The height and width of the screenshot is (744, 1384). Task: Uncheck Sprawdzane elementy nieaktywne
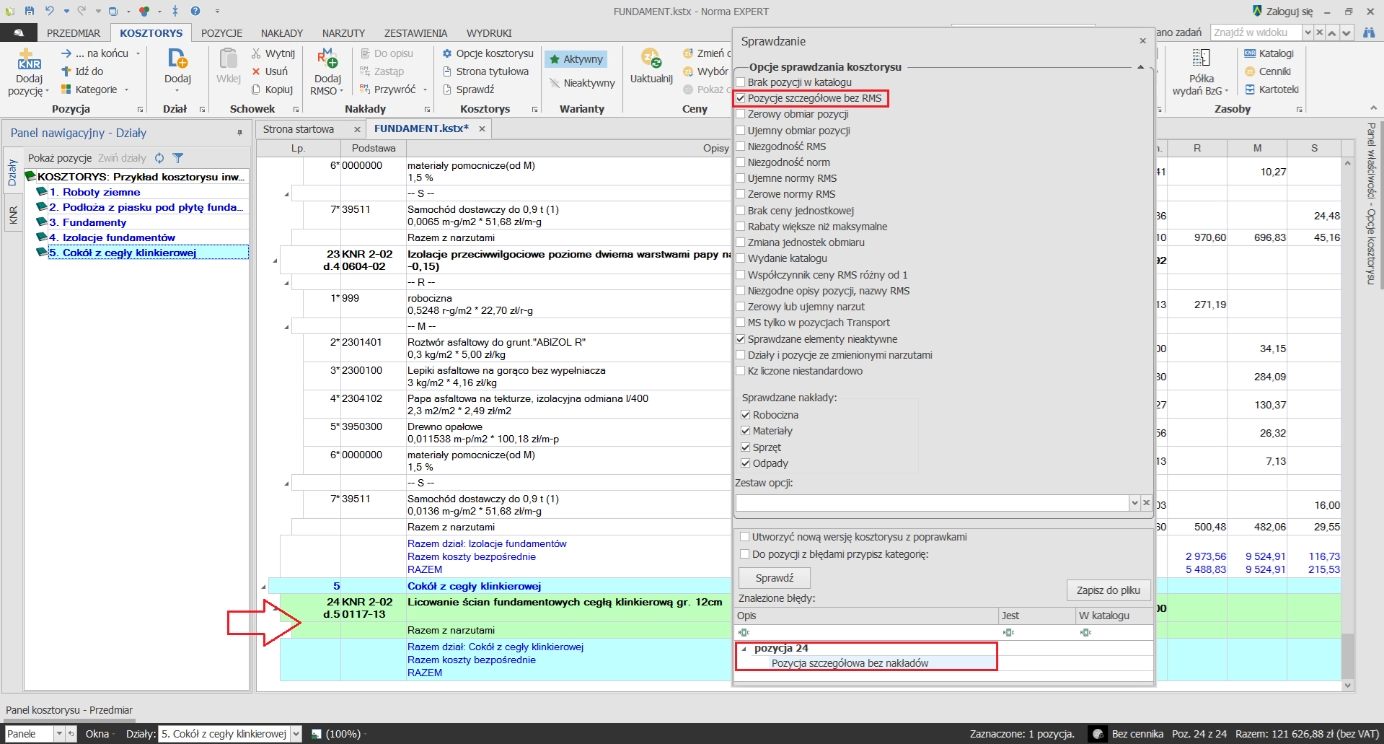click(x=741, y=339)
